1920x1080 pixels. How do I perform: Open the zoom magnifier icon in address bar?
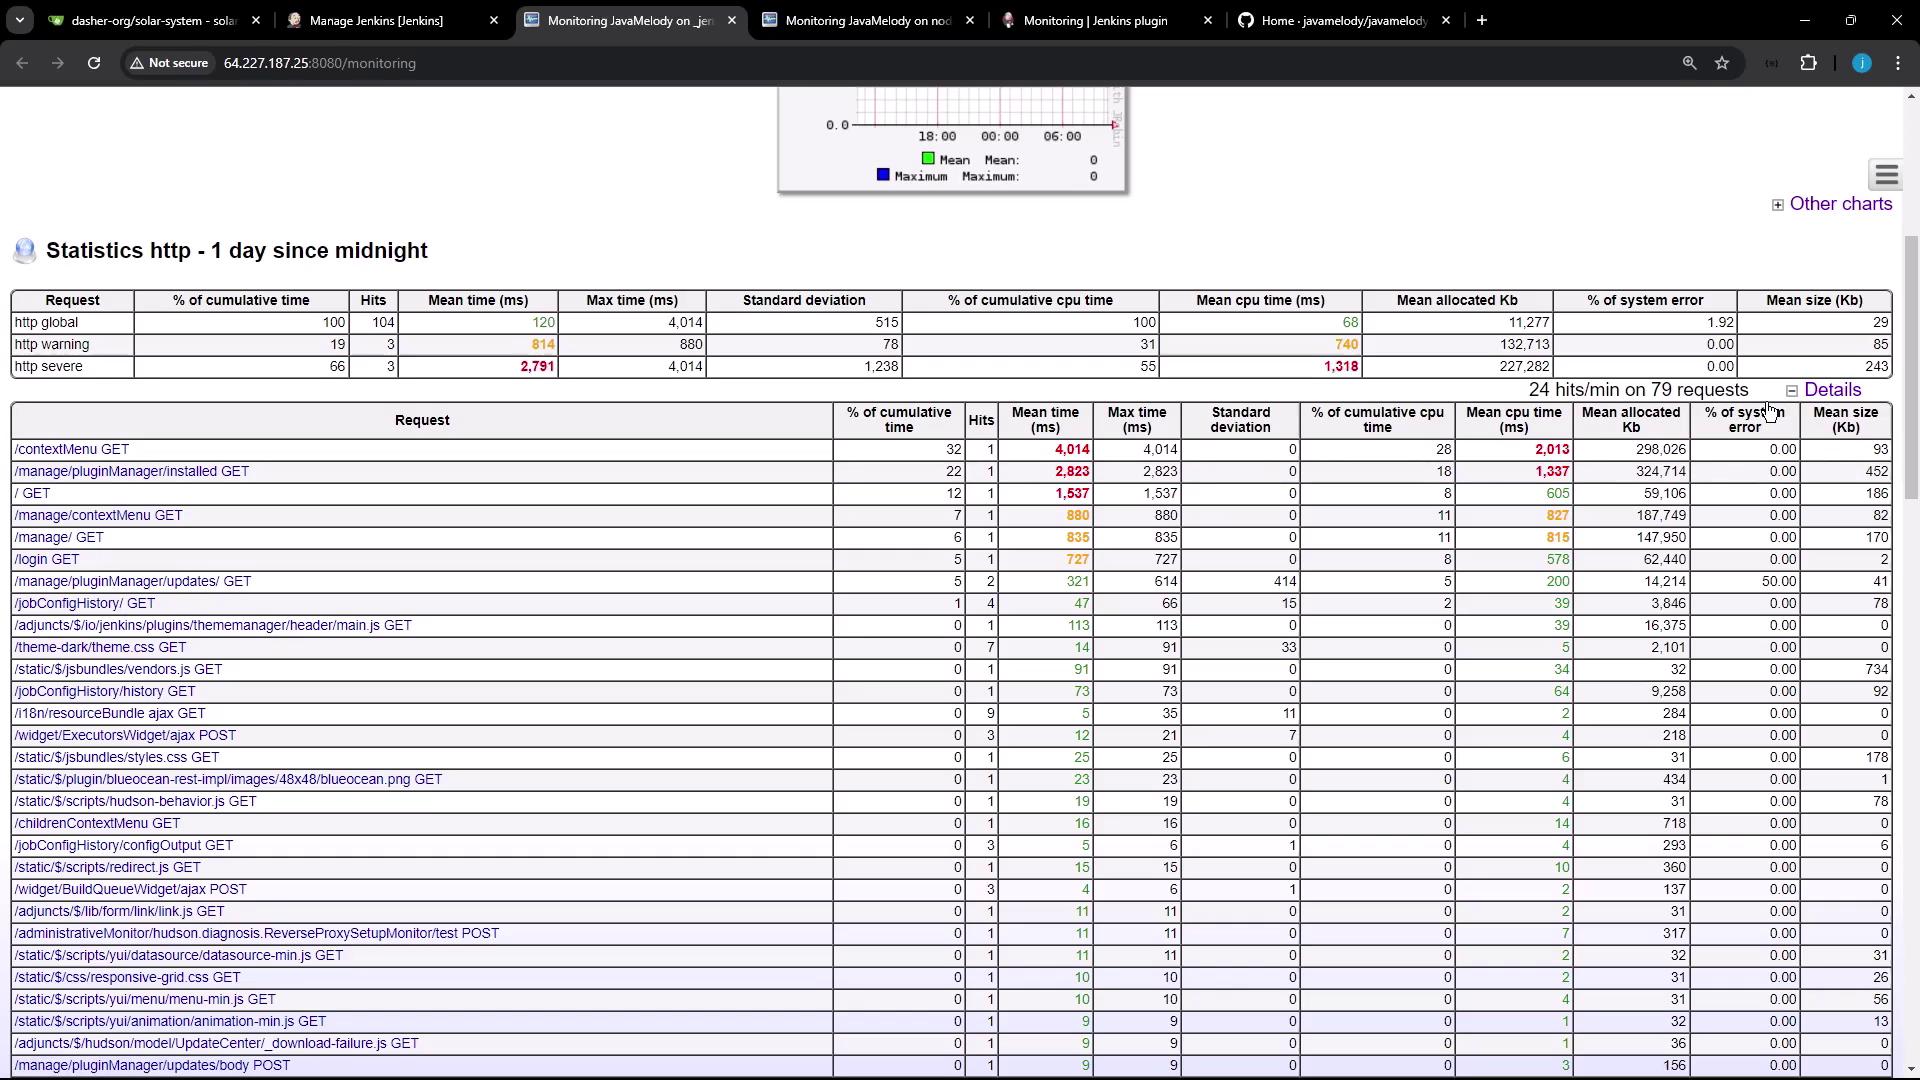pos(1689,63)
